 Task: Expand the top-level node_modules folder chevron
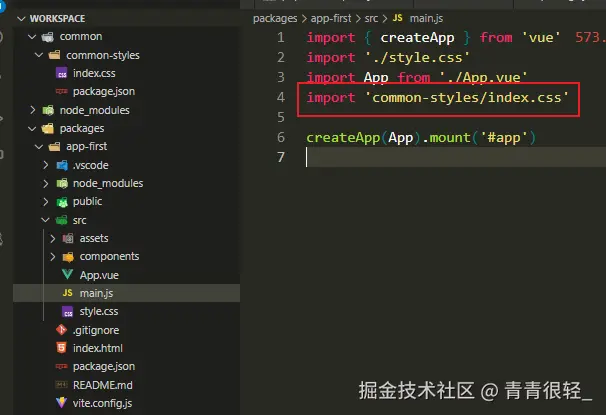tap(32, 110)
